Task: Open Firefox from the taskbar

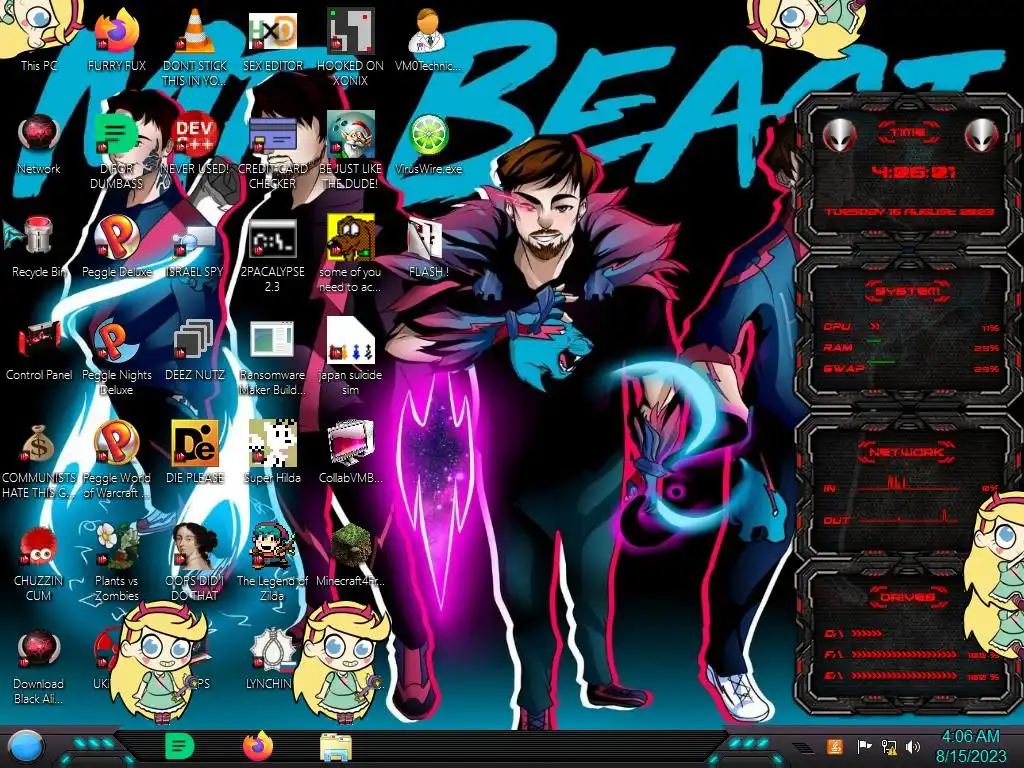Action: coord(258,746)
